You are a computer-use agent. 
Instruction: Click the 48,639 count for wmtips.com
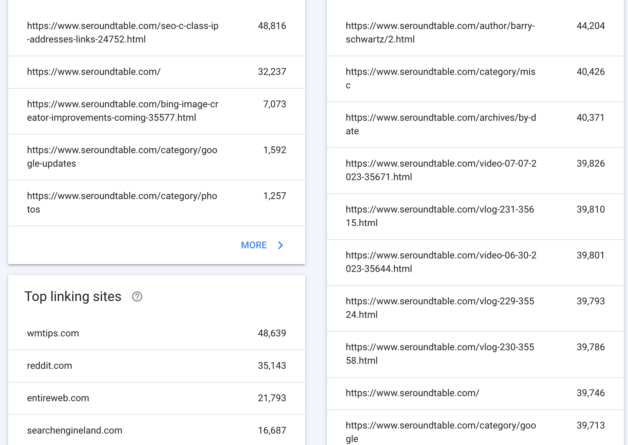[x=272, y=333]
